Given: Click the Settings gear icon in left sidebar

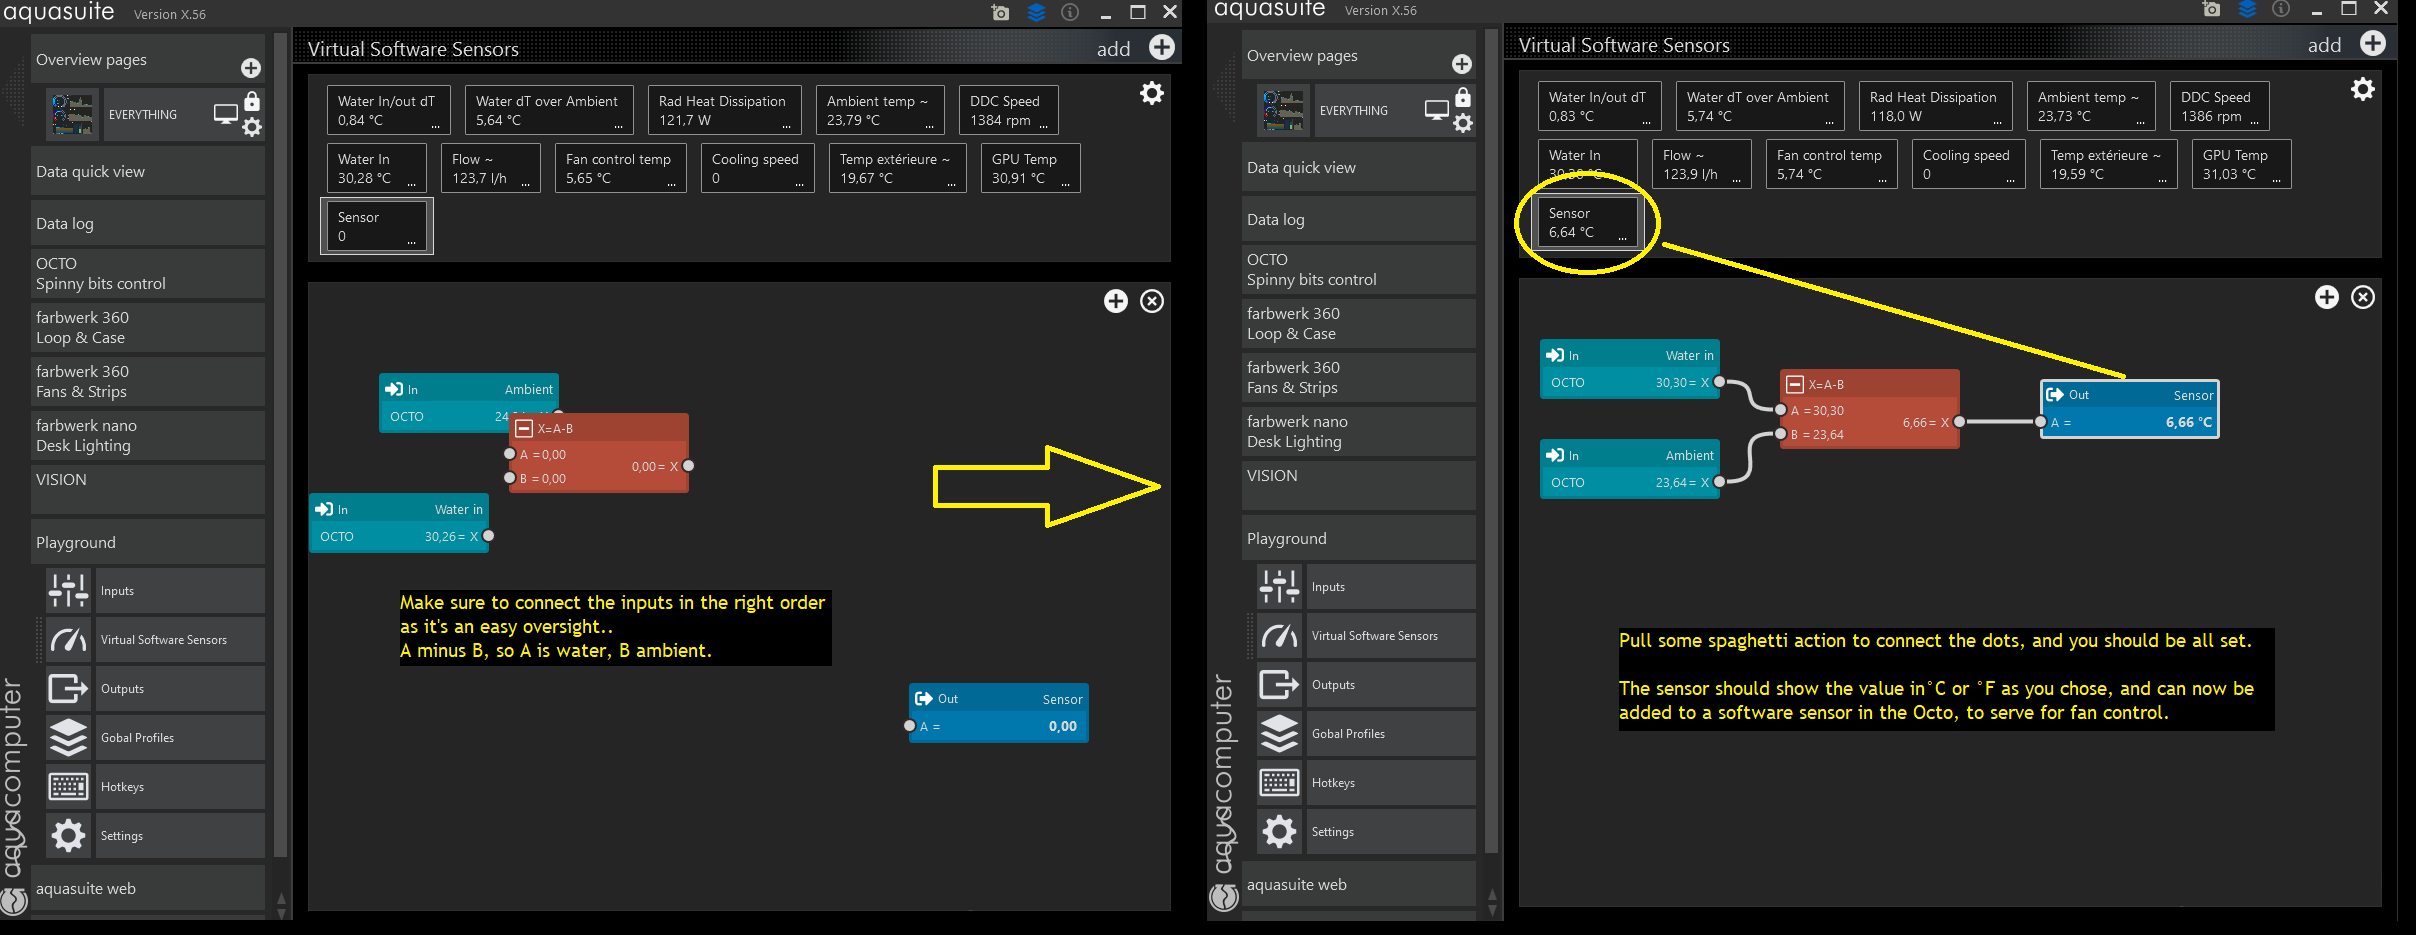Looking at the screenshot, I should point(69,836).
